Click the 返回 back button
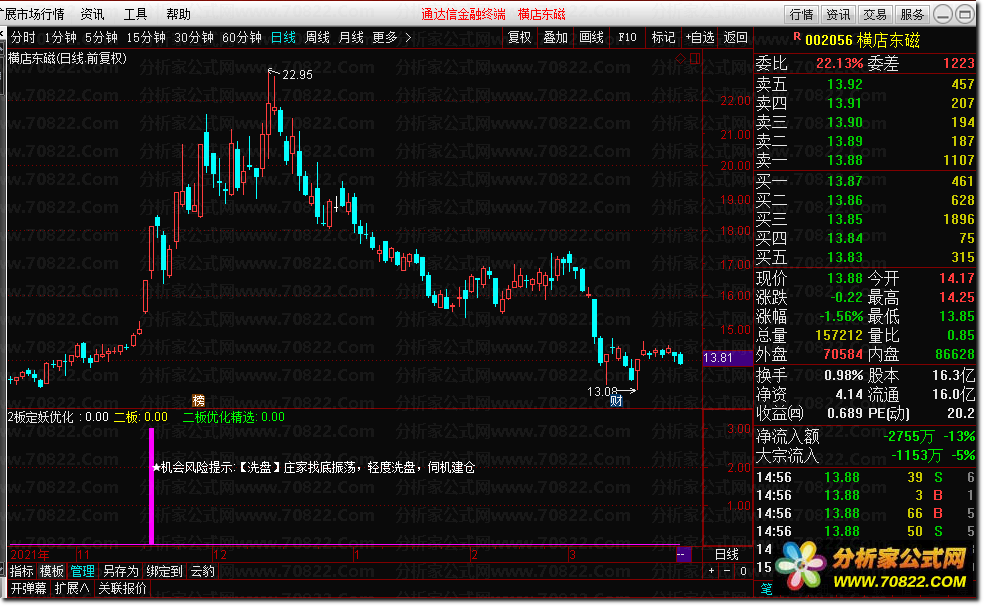Viewport: 985px width, 606px height. point(736,38)
